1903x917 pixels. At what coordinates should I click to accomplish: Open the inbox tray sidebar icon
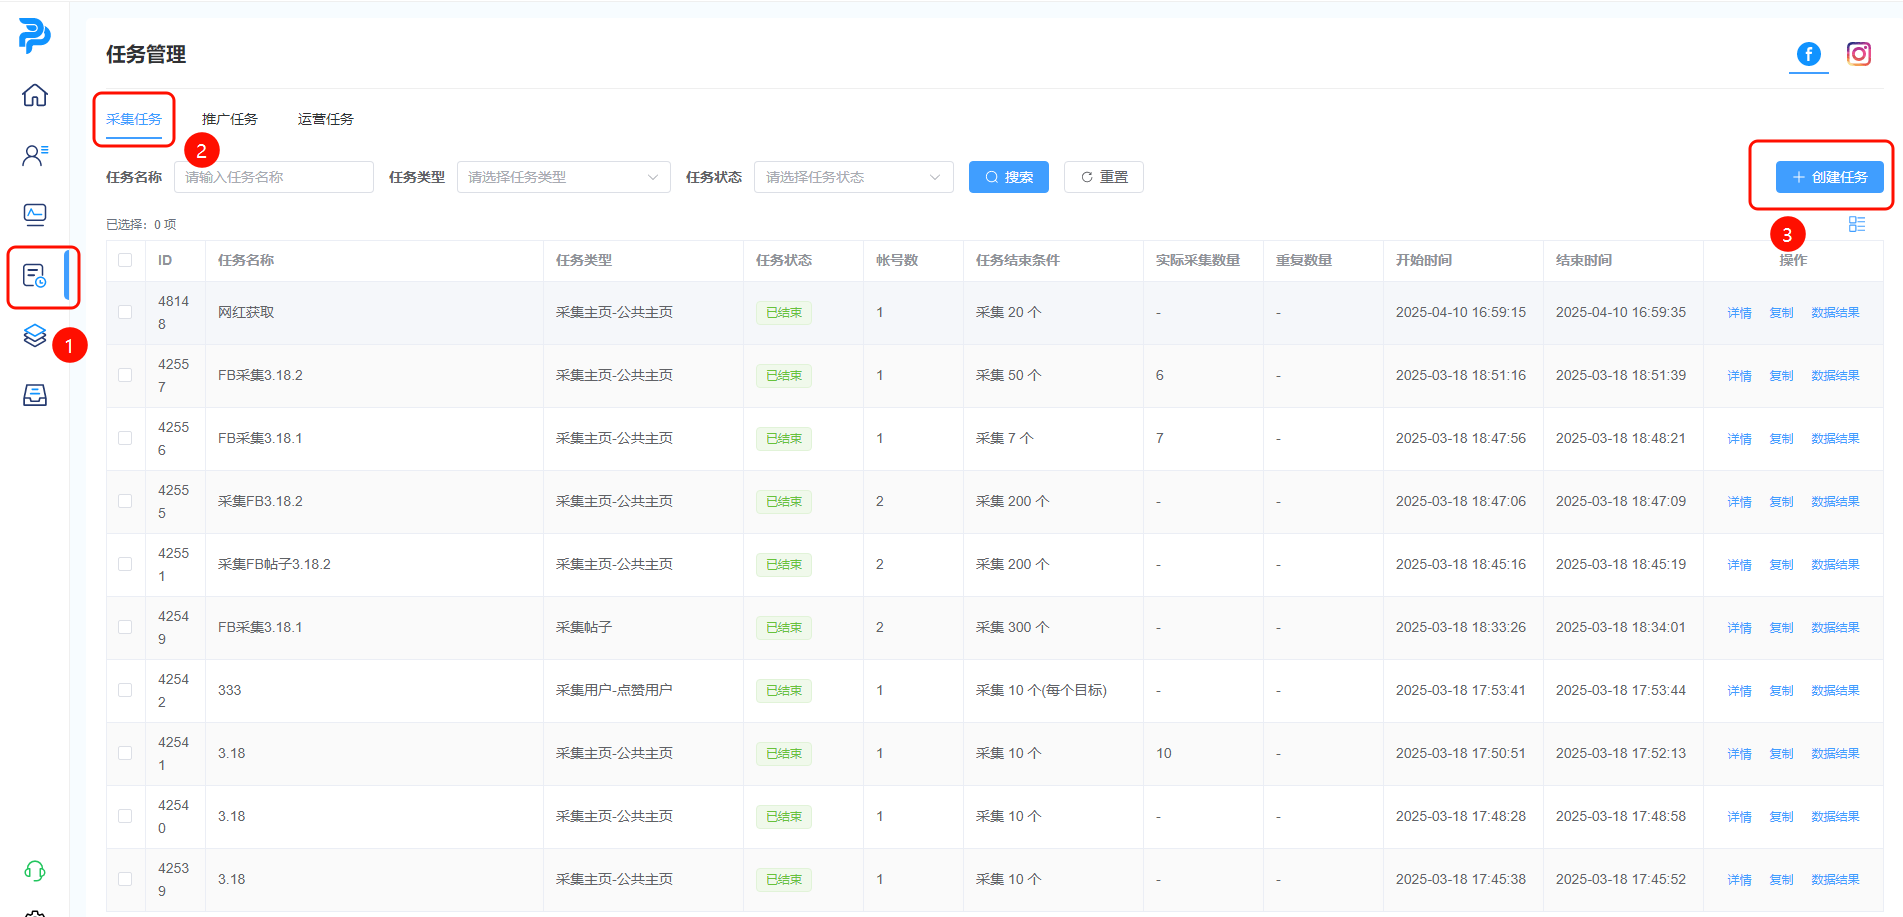point(35,396)
